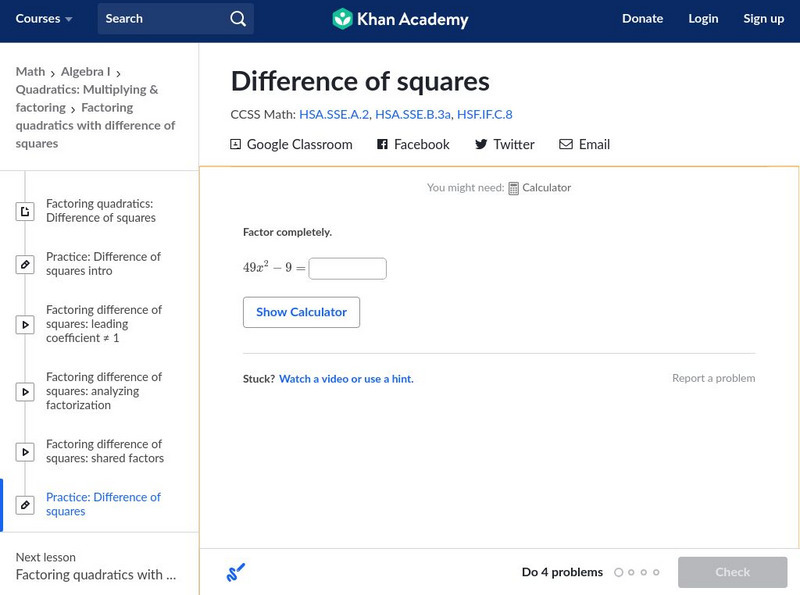Open the HSA.SSE.A.2 standard link
The image size is (800, 595).
(333, 115)
